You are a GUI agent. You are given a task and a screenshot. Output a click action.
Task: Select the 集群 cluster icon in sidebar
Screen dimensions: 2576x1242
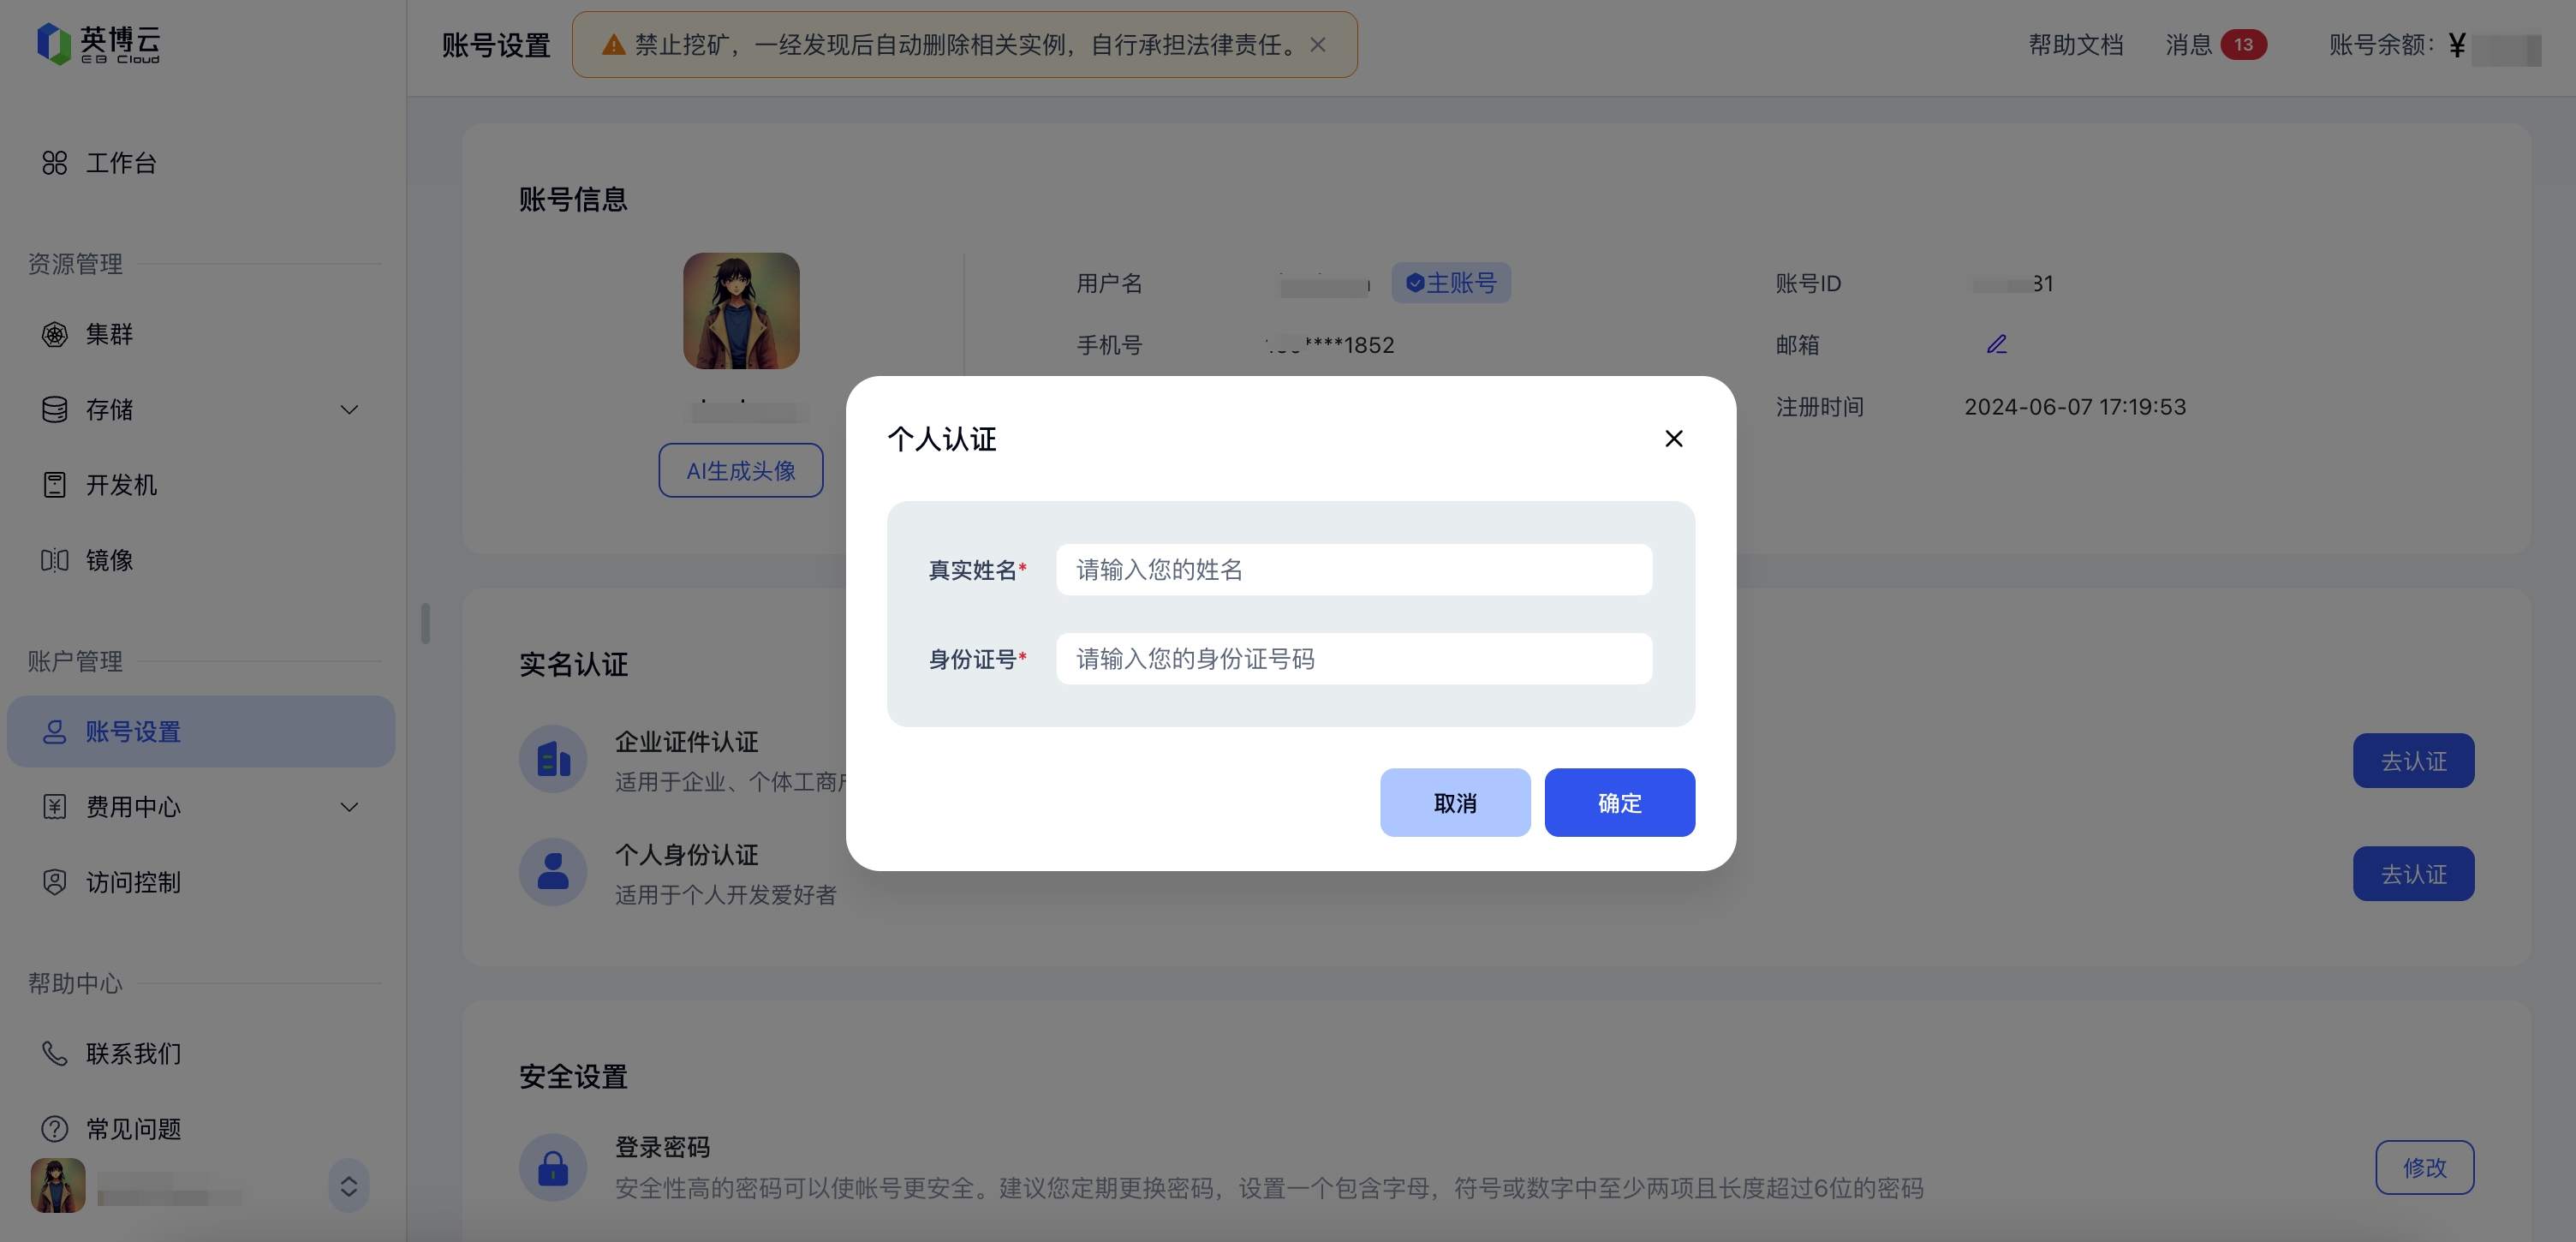55,335
